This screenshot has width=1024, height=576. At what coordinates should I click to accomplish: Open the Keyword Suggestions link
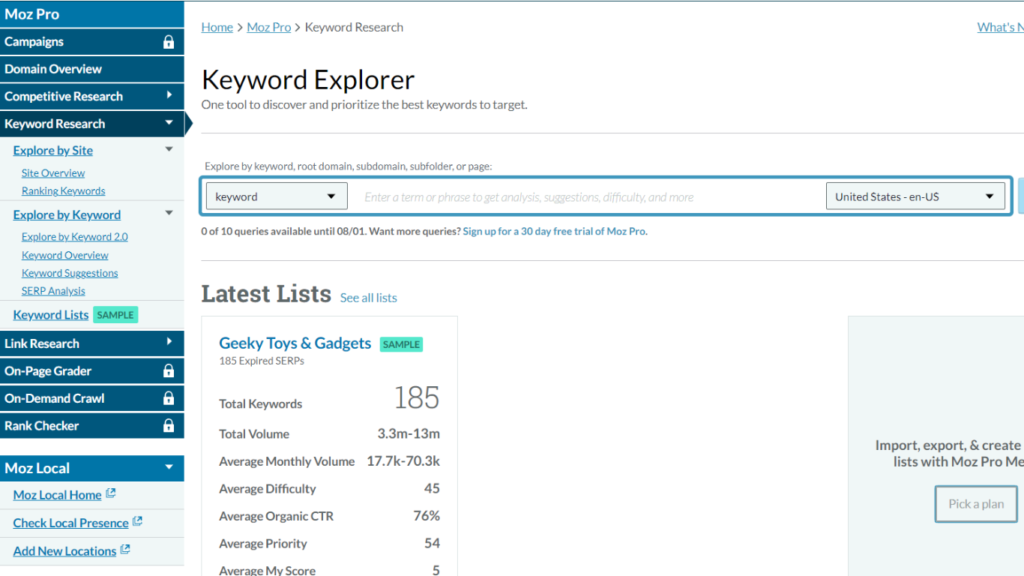[70, 273]
